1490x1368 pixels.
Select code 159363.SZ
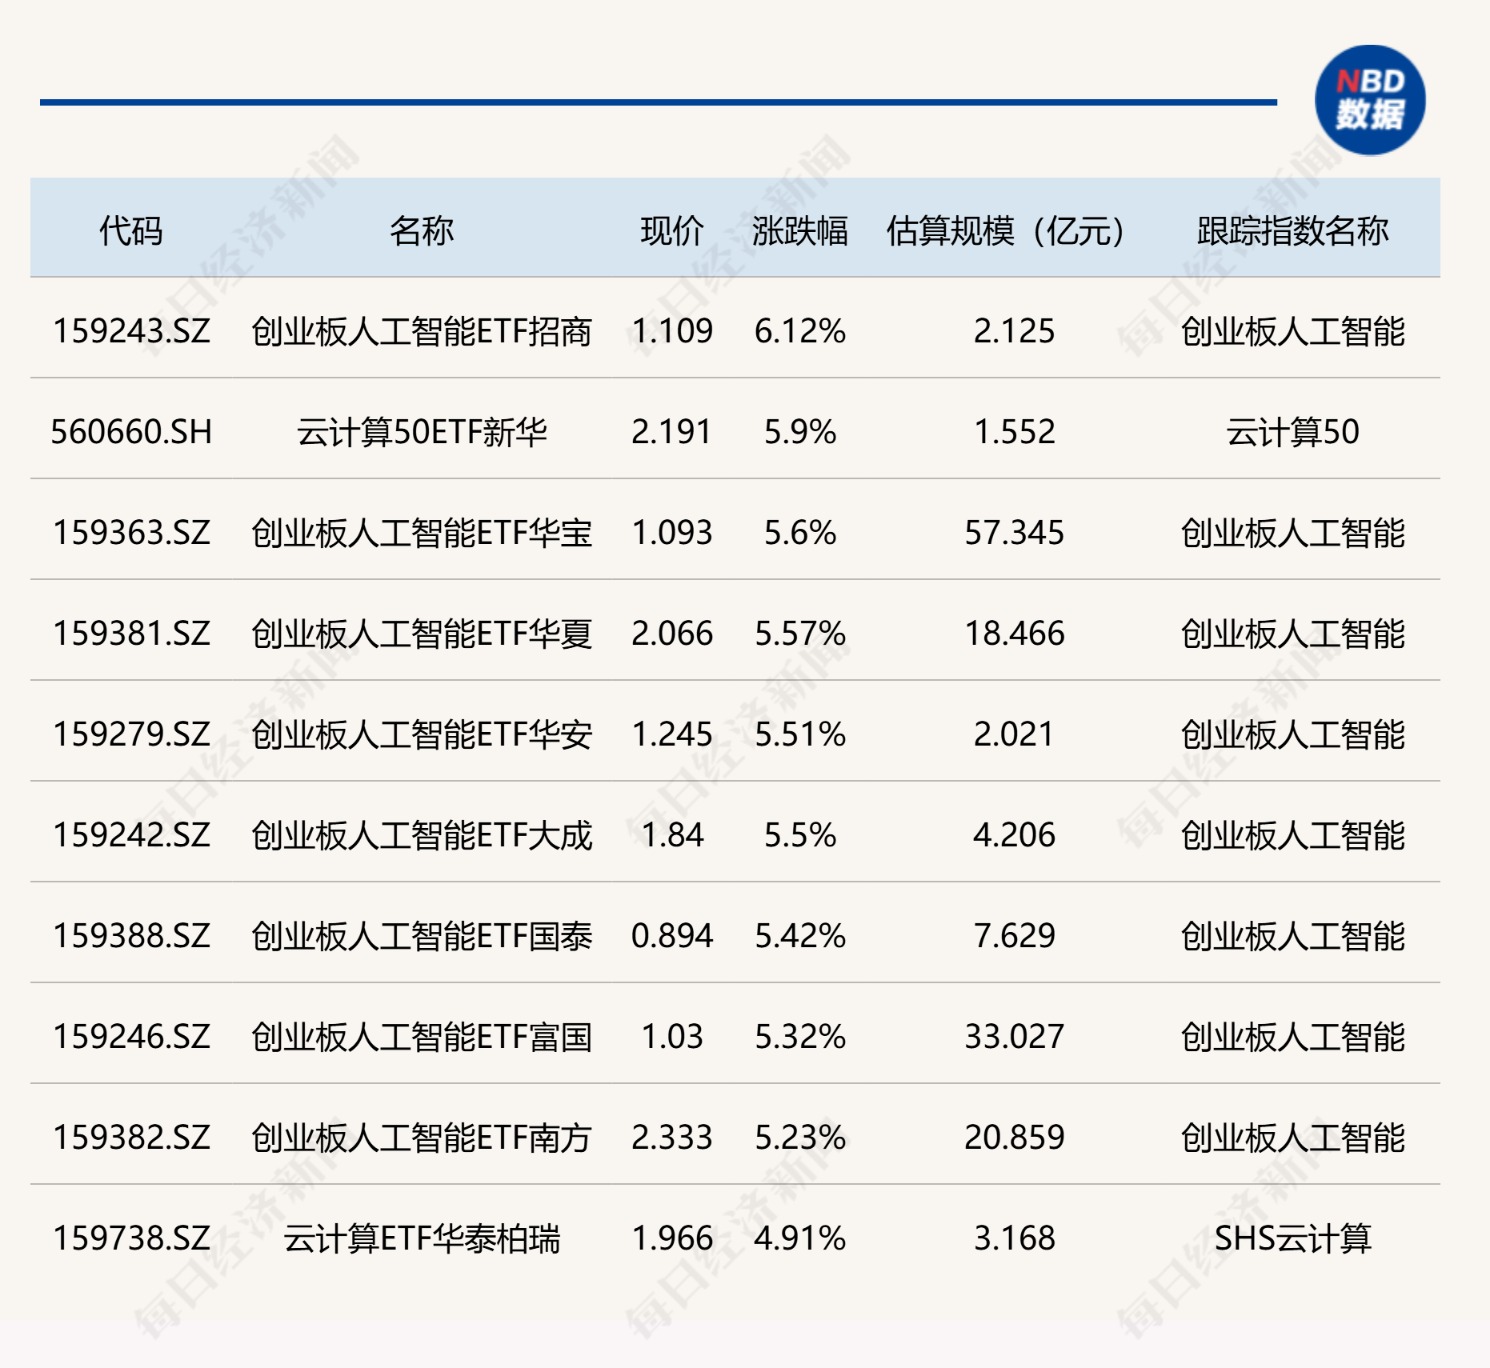(131, 533)
